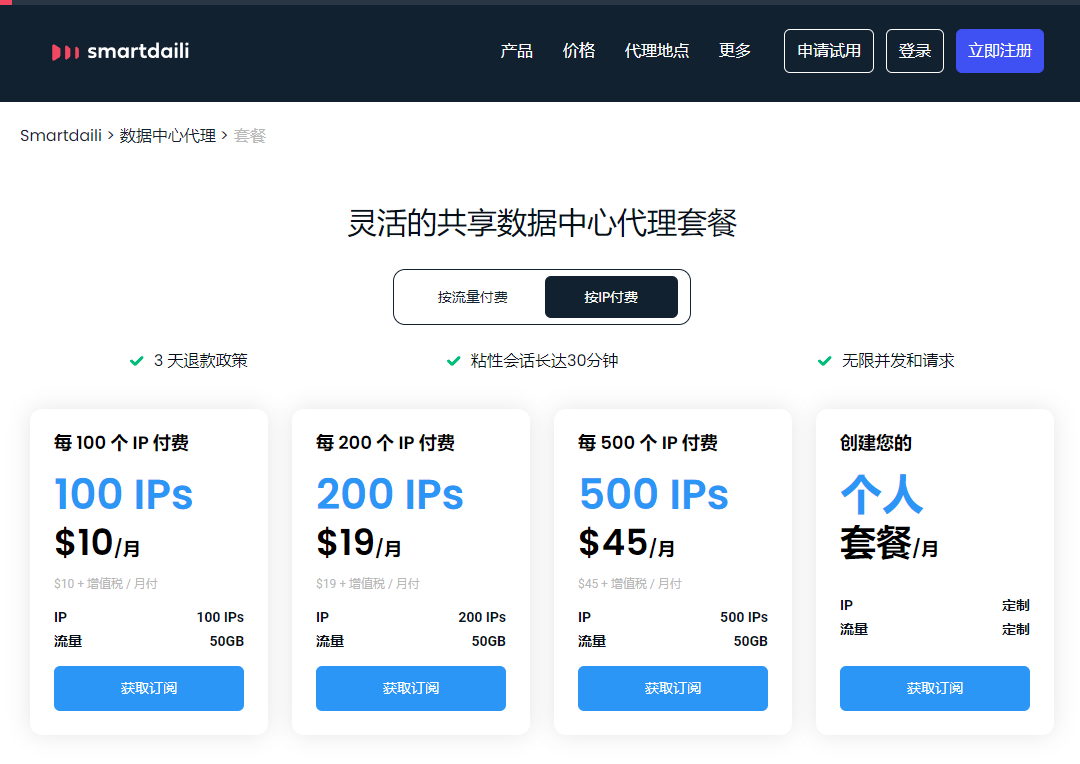
Task: Click the 创建您的 heading
Action: [x=876, y=443]
